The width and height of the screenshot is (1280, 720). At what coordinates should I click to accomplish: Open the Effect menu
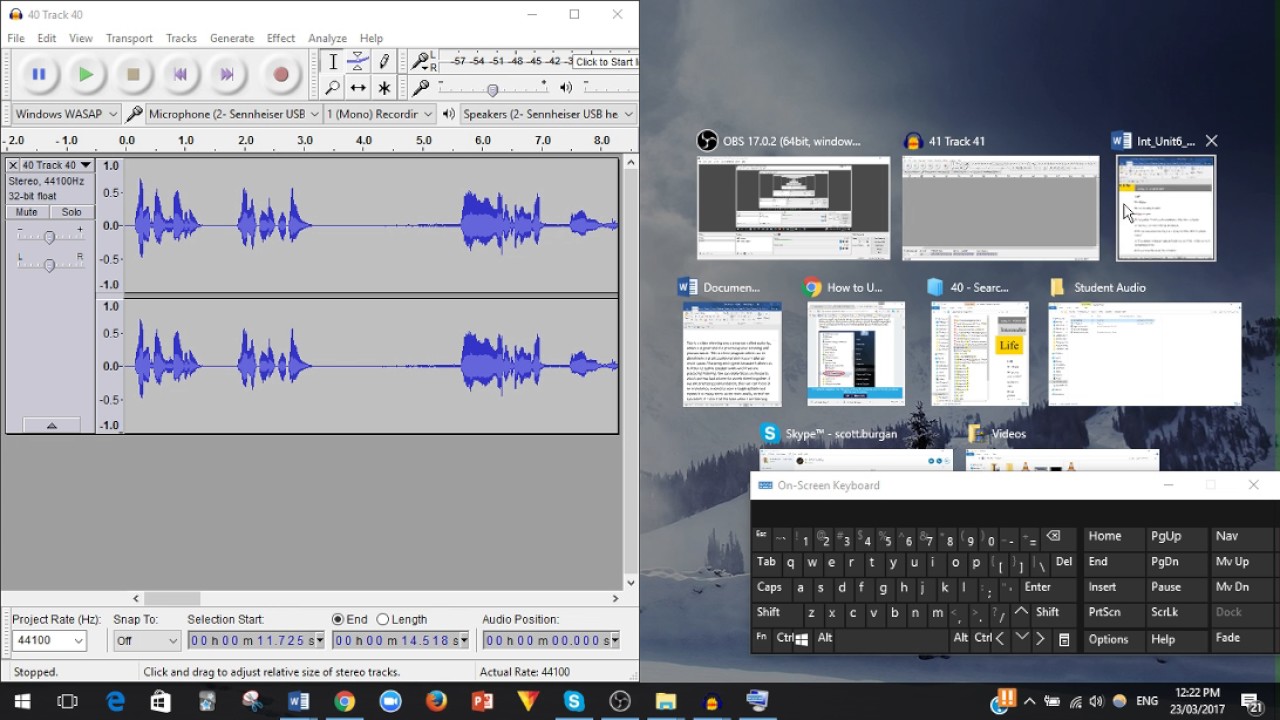point(281,38)
